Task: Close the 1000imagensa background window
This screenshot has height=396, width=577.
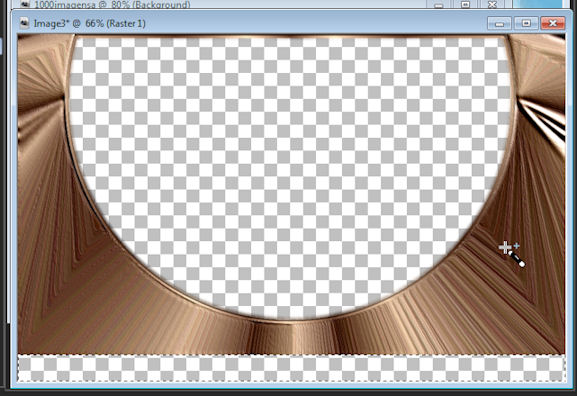Action: [x=492, y=4]
